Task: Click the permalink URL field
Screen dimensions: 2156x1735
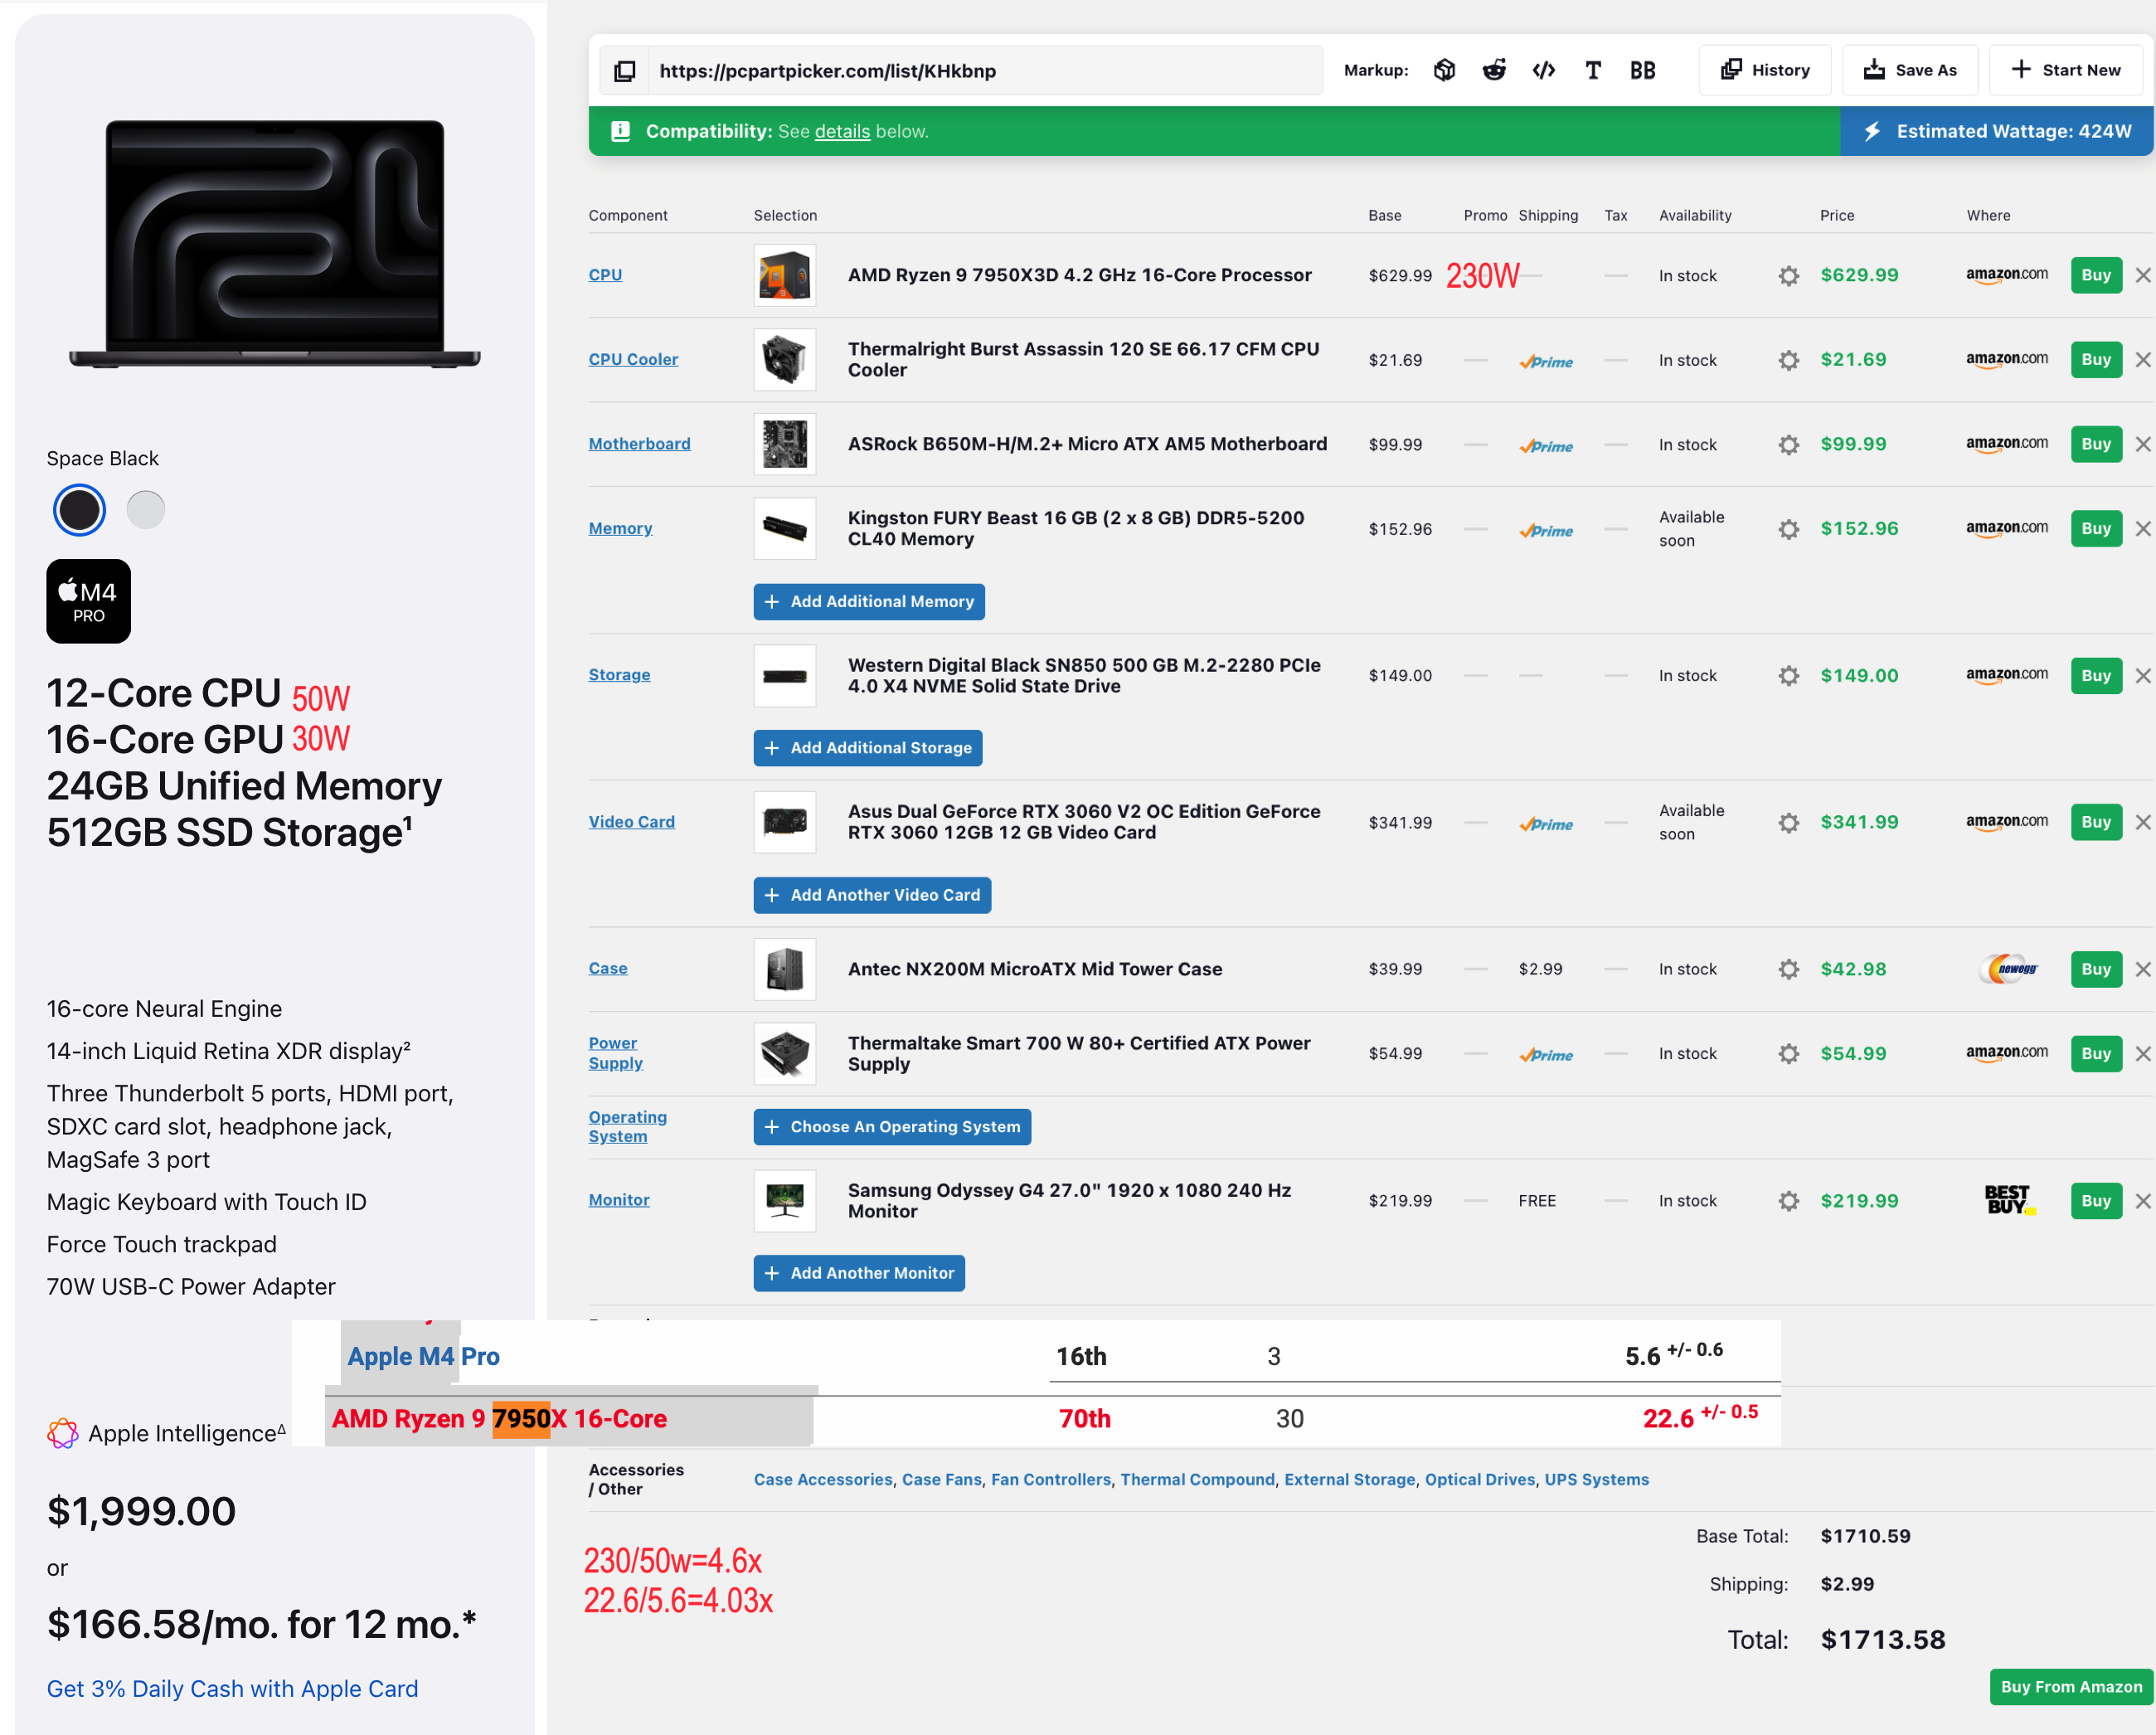Action: click(985, 71)
